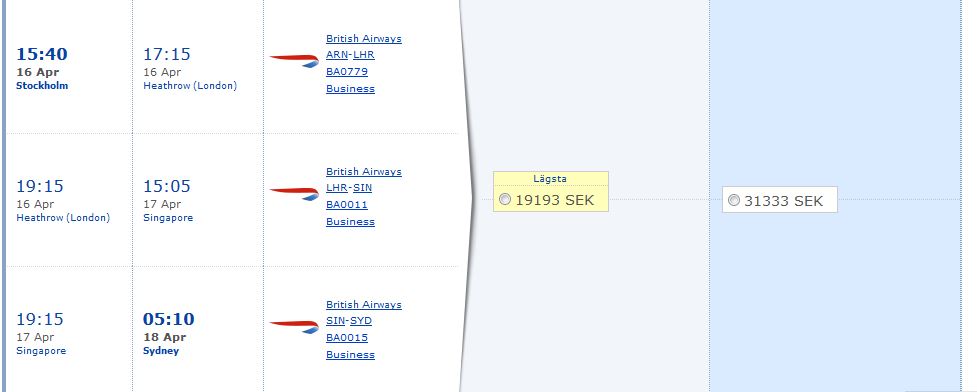The height and width of the screenshot is (392, 977).
Task: Open the first LHR airport code link
Action: [x=364, y=55]
